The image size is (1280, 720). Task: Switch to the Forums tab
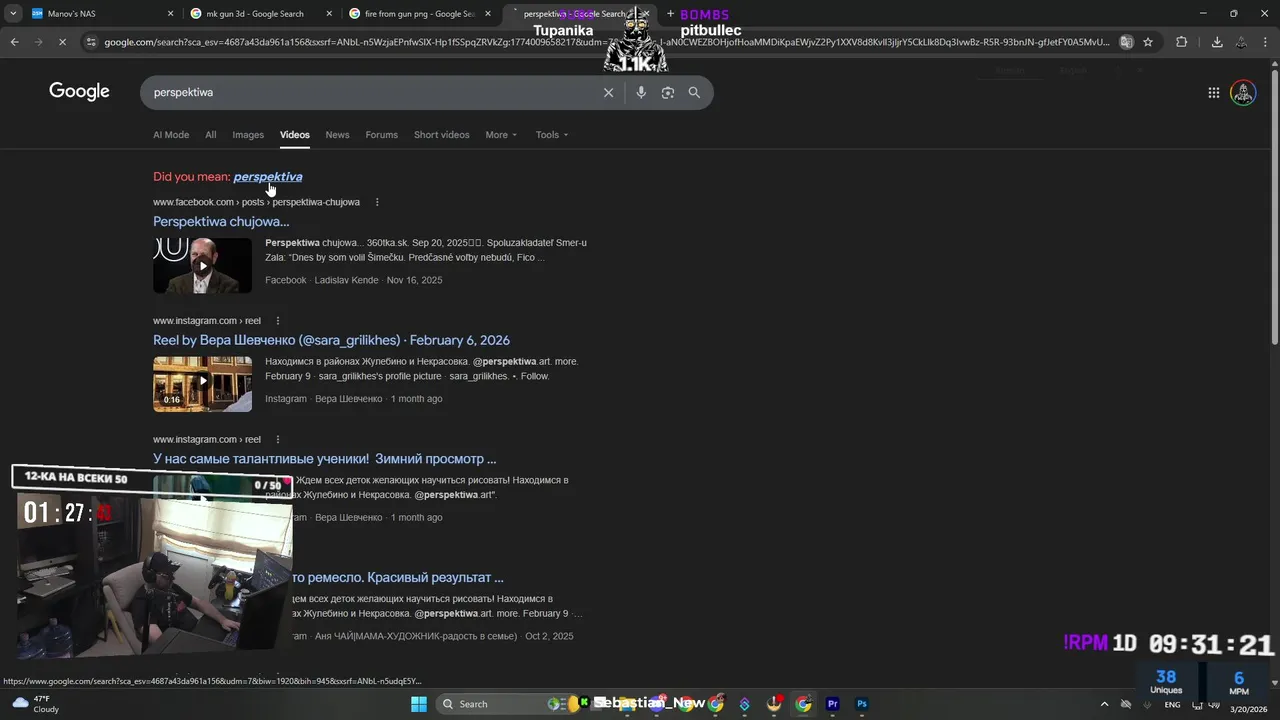pyautogui.click(x=381, y=135)
